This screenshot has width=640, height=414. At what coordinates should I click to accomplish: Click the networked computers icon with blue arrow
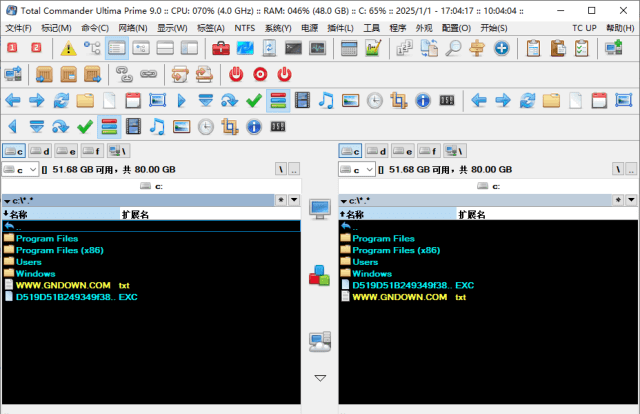click(x=13, y=74)
